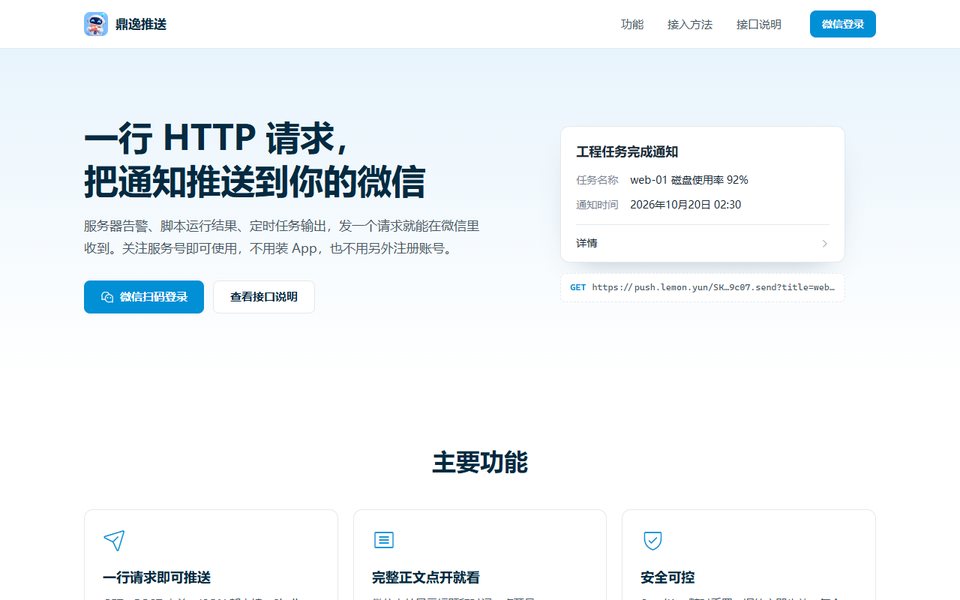
Task: Click the 通知时间 field label
Action: coord(597,204)
